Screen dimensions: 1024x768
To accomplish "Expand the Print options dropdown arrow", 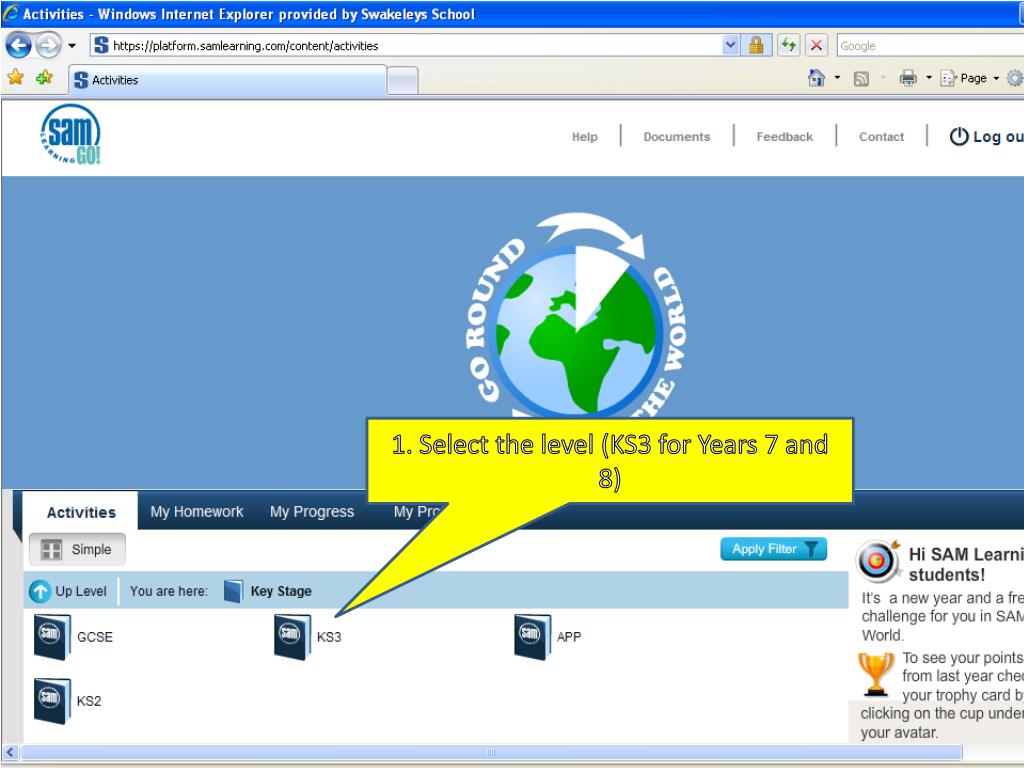I will [x=929, y=78].
